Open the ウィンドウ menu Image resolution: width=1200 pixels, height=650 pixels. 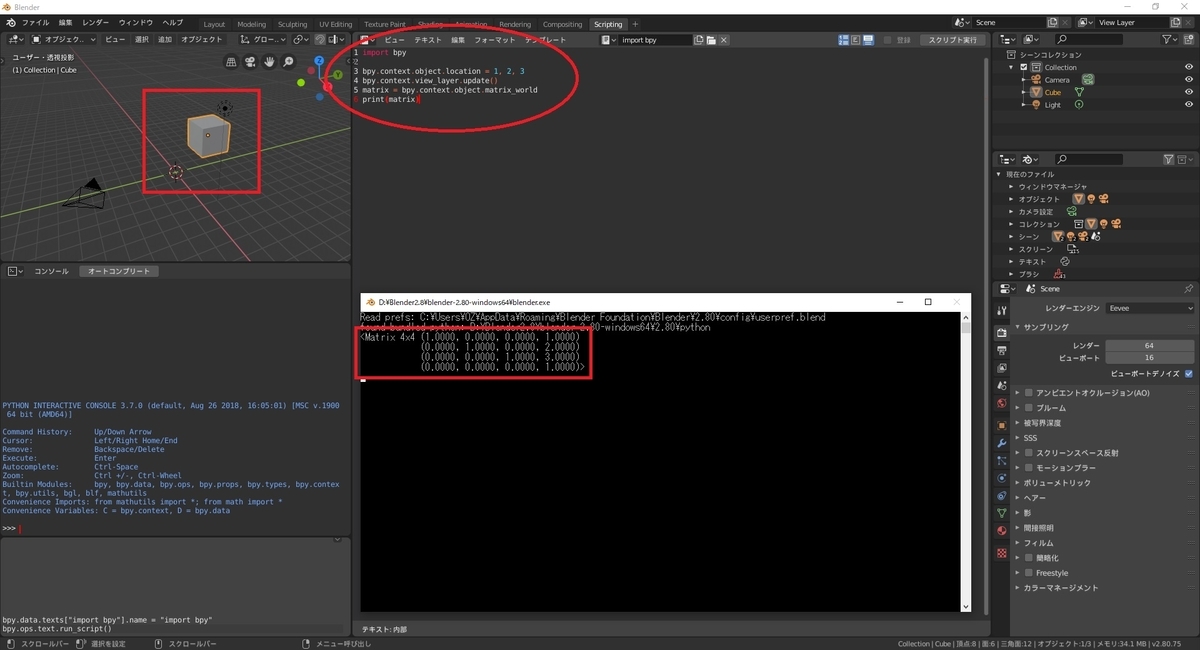[136, 22]
